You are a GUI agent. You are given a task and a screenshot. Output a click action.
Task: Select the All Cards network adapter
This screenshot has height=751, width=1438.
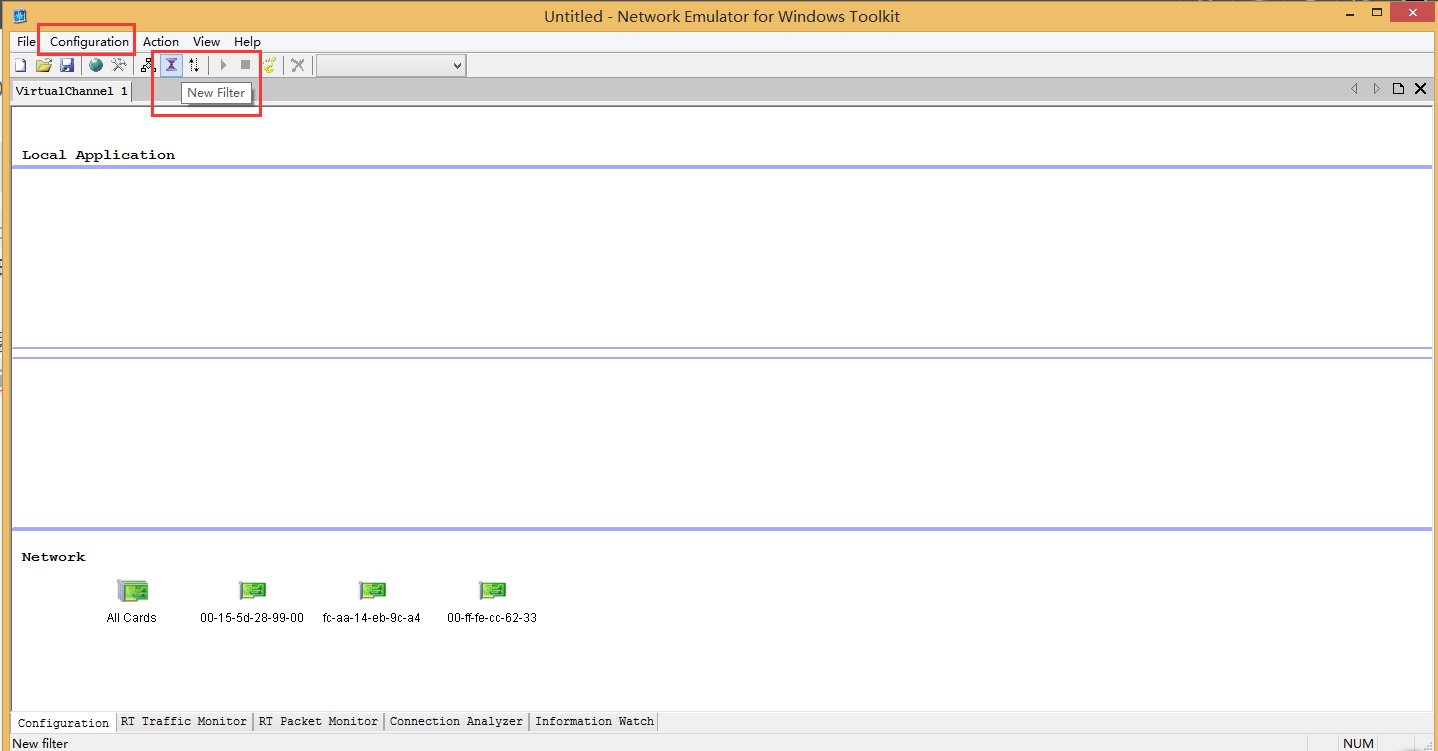[132, 601]
